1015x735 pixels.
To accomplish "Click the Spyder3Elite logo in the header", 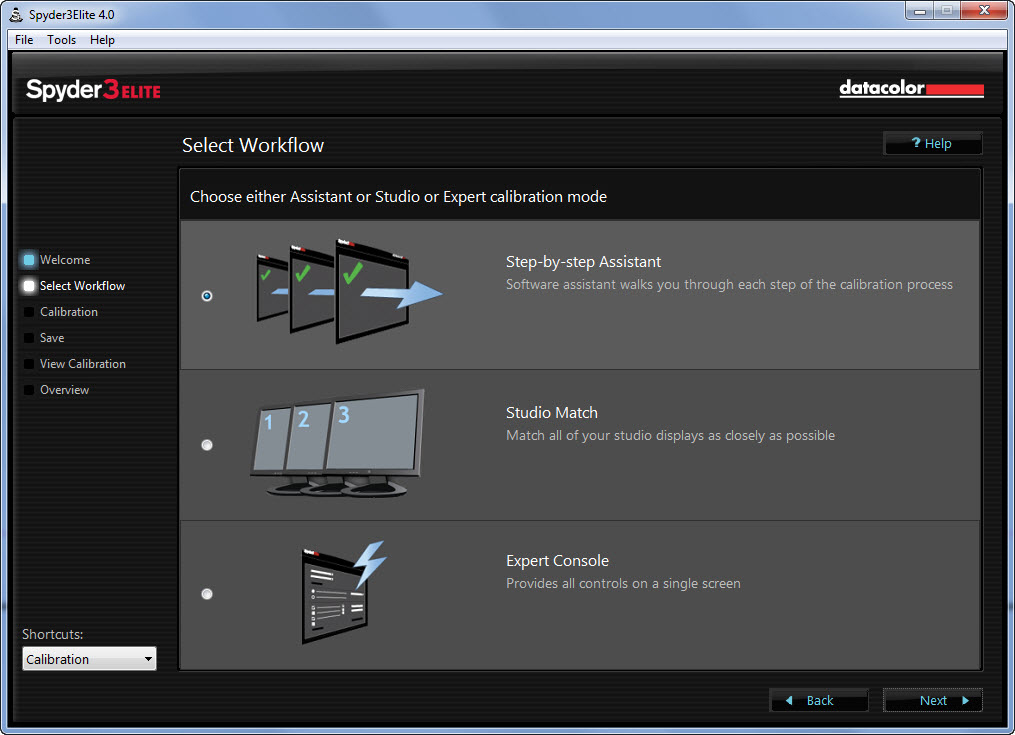I will [93, 90].
